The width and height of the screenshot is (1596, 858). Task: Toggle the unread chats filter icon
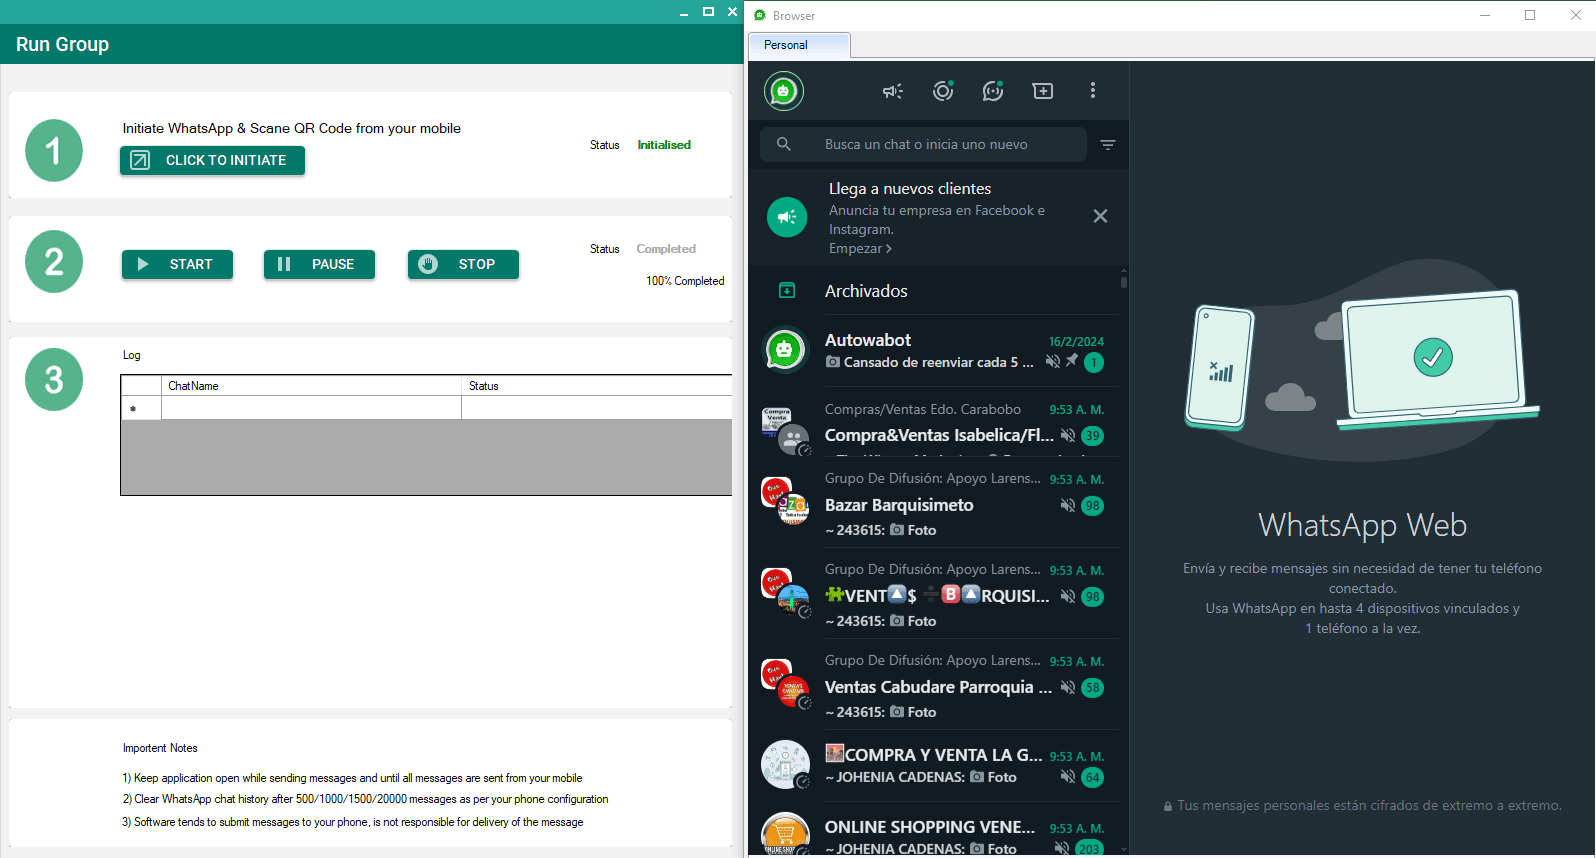[1107, 145]
